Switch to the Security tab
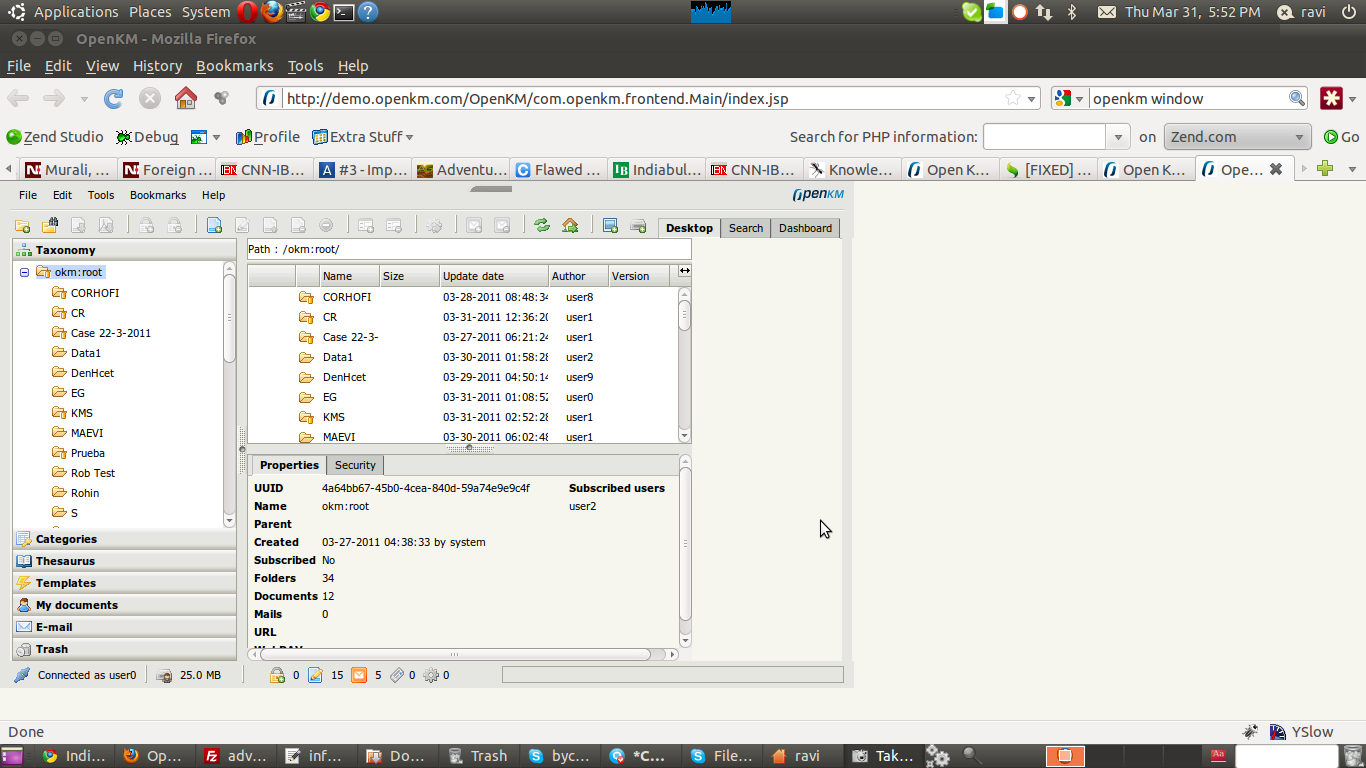1366x768 pixels. pyautogui.click(x=354, y=464)
